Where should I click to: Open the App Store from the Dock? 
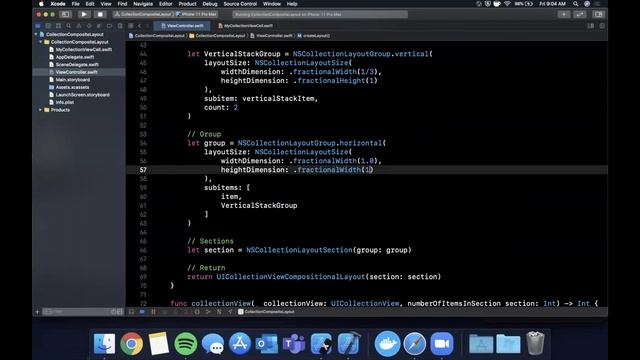[240, 343]
